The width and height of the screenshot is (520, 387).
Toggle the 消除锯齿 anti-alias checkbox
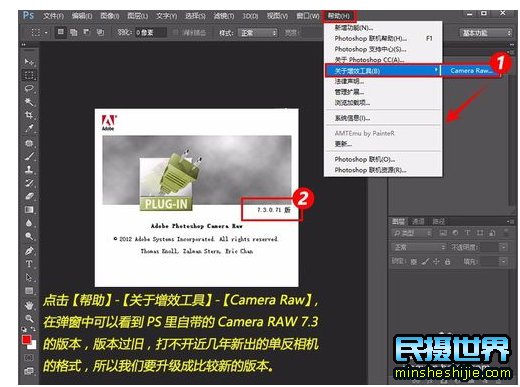coord(175,33)
